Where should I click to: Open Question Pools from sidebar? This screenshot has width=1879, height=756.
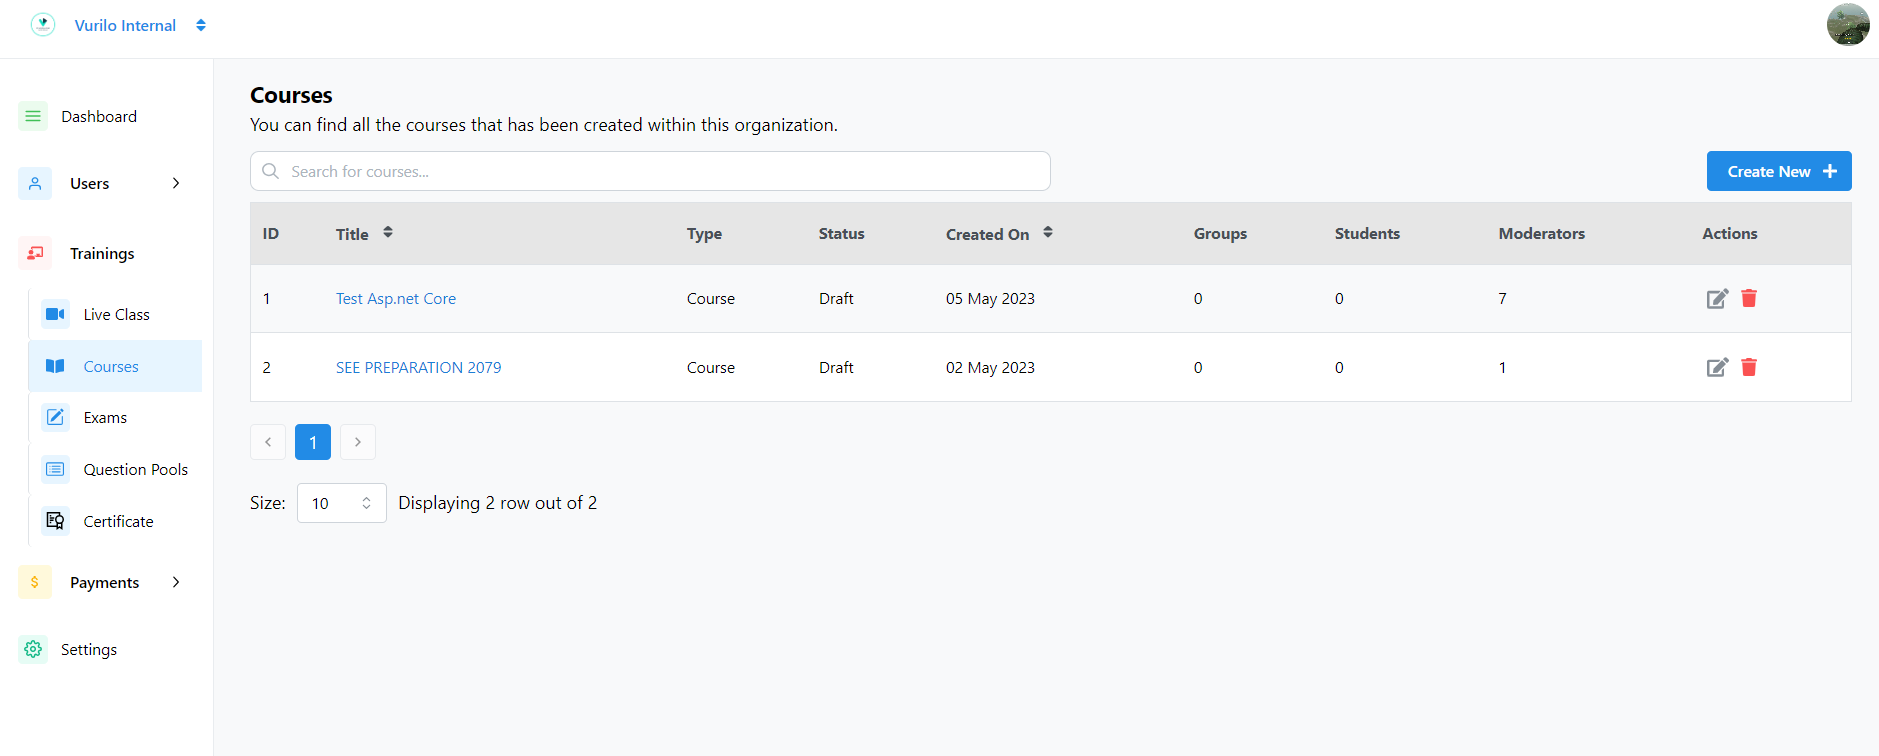pyautogui.click(x=135, y=470)
